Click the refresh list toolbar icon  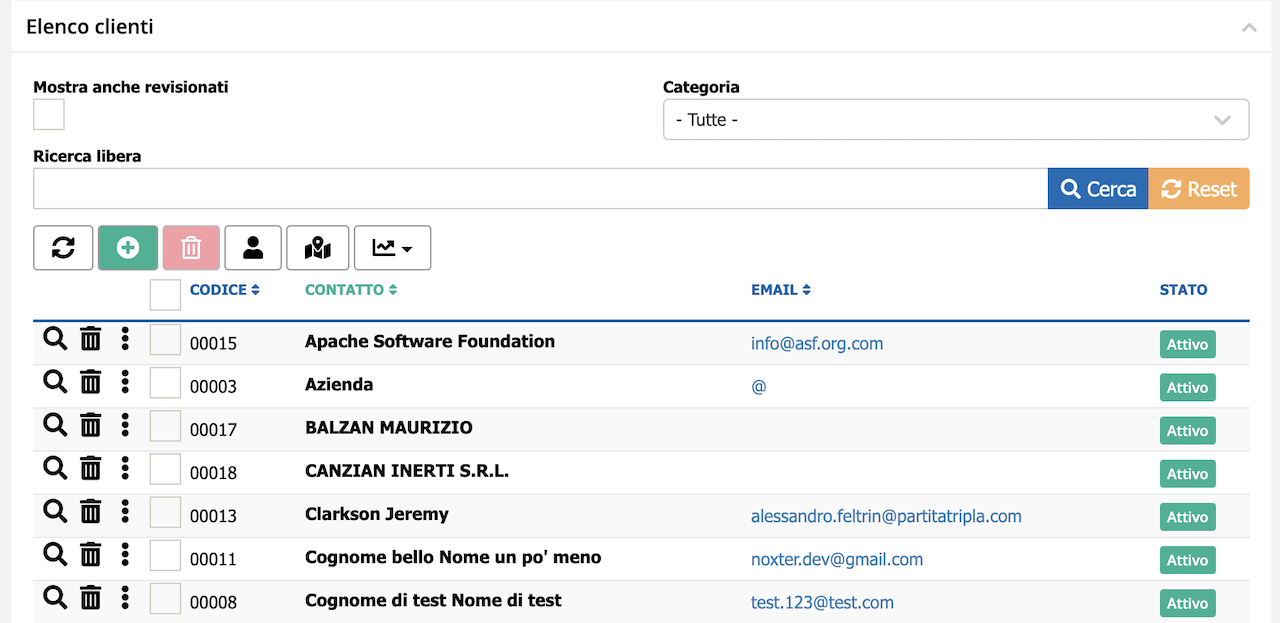63,248
